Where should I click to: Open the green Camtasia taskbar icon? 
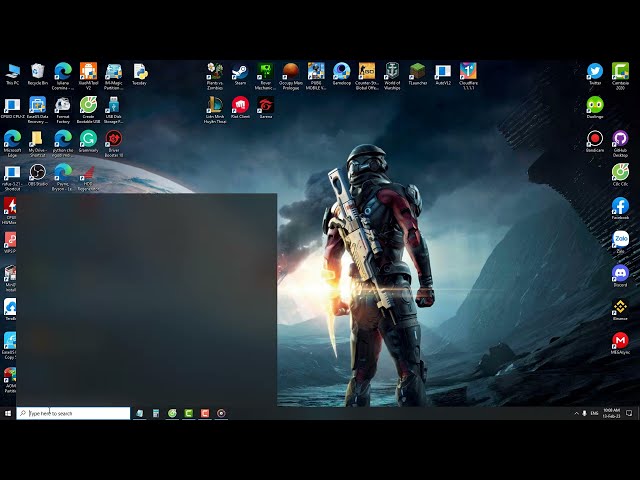click(189, 413)
